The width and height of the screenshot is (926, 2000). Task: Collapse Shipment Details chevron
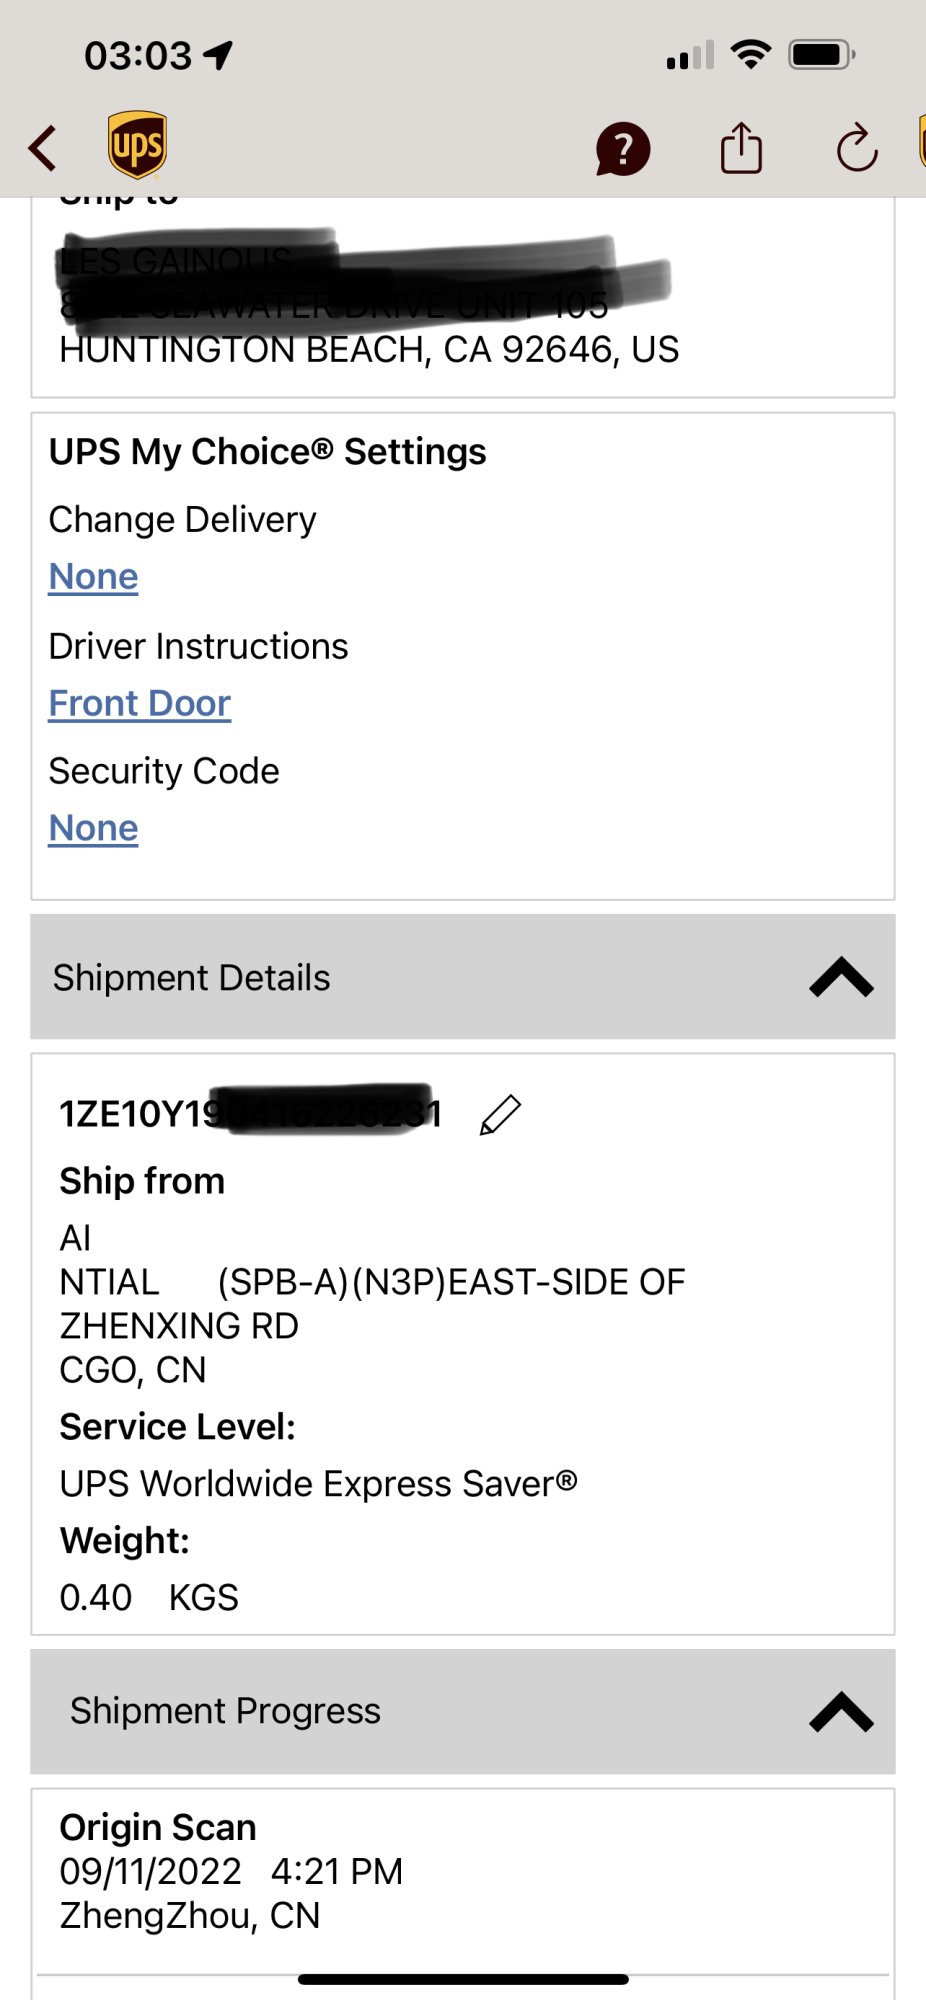(841, 977)
